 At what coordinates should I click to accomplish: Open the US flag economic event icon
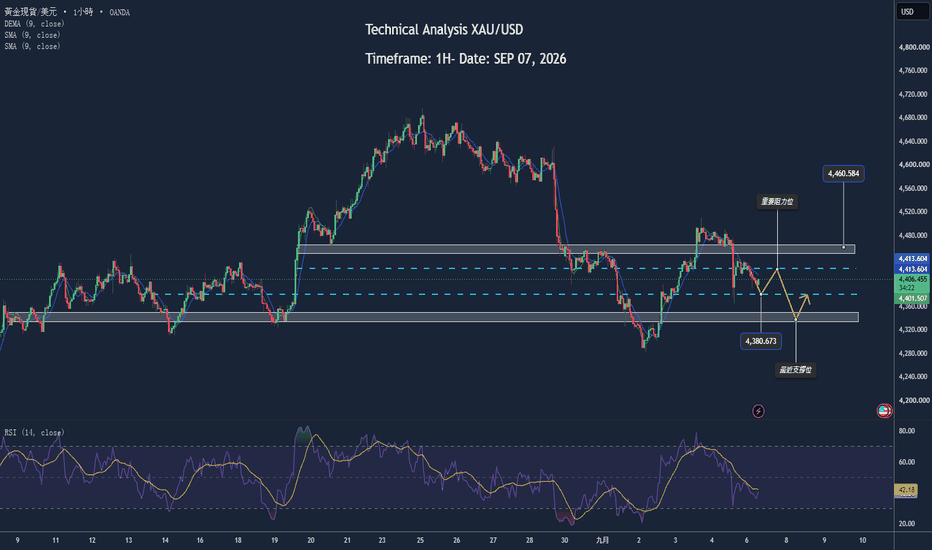tap(884, 410)
